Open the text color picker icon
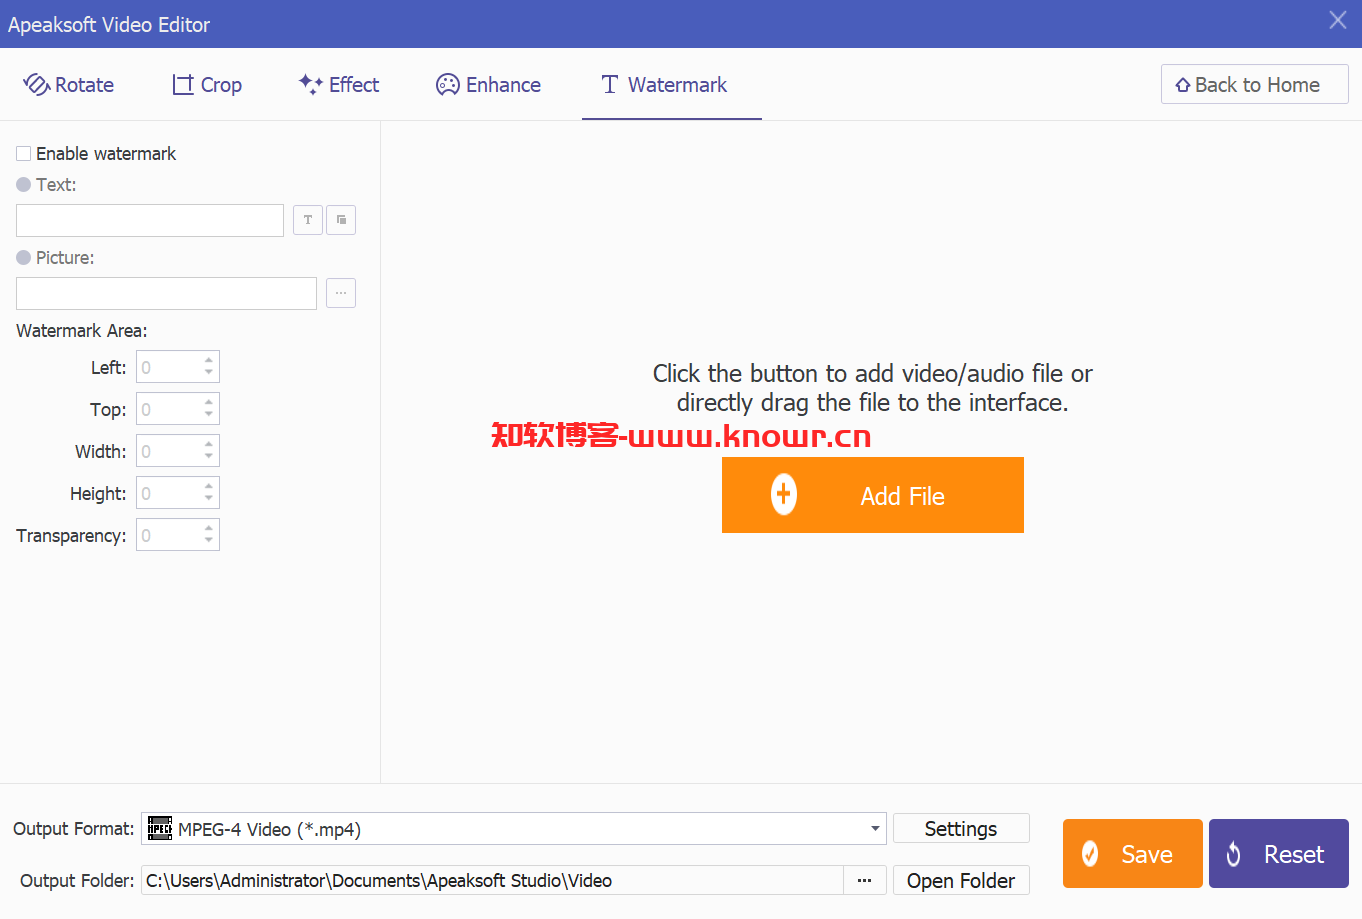This screenshot has width=1362, height=919. pyautogui.click(x=341, y=220)
